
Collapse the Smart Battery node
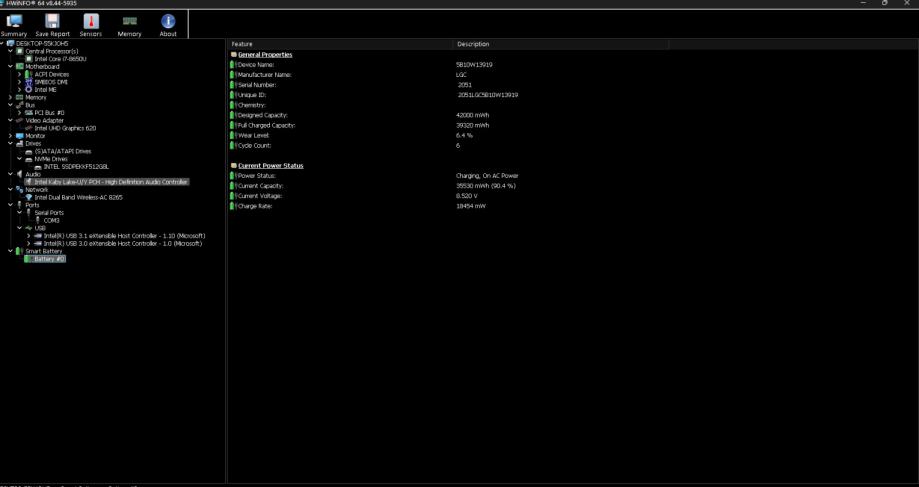(x=11, y=251)
